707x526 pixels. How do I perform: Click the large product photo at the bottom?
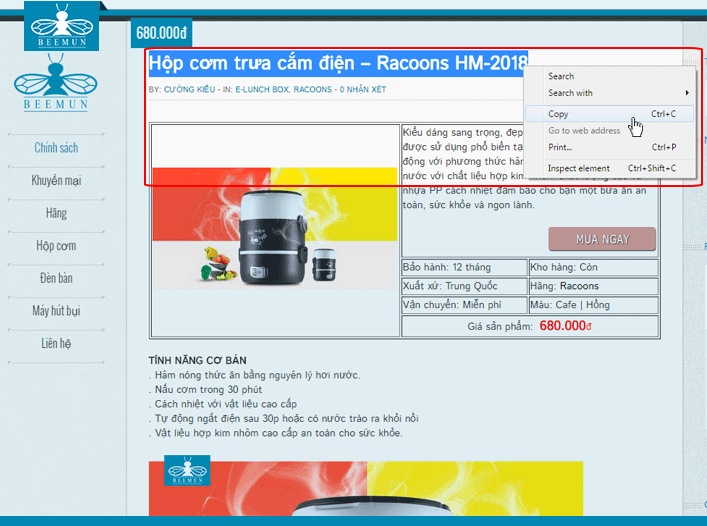pyautogui.click(x=366, y=489)
